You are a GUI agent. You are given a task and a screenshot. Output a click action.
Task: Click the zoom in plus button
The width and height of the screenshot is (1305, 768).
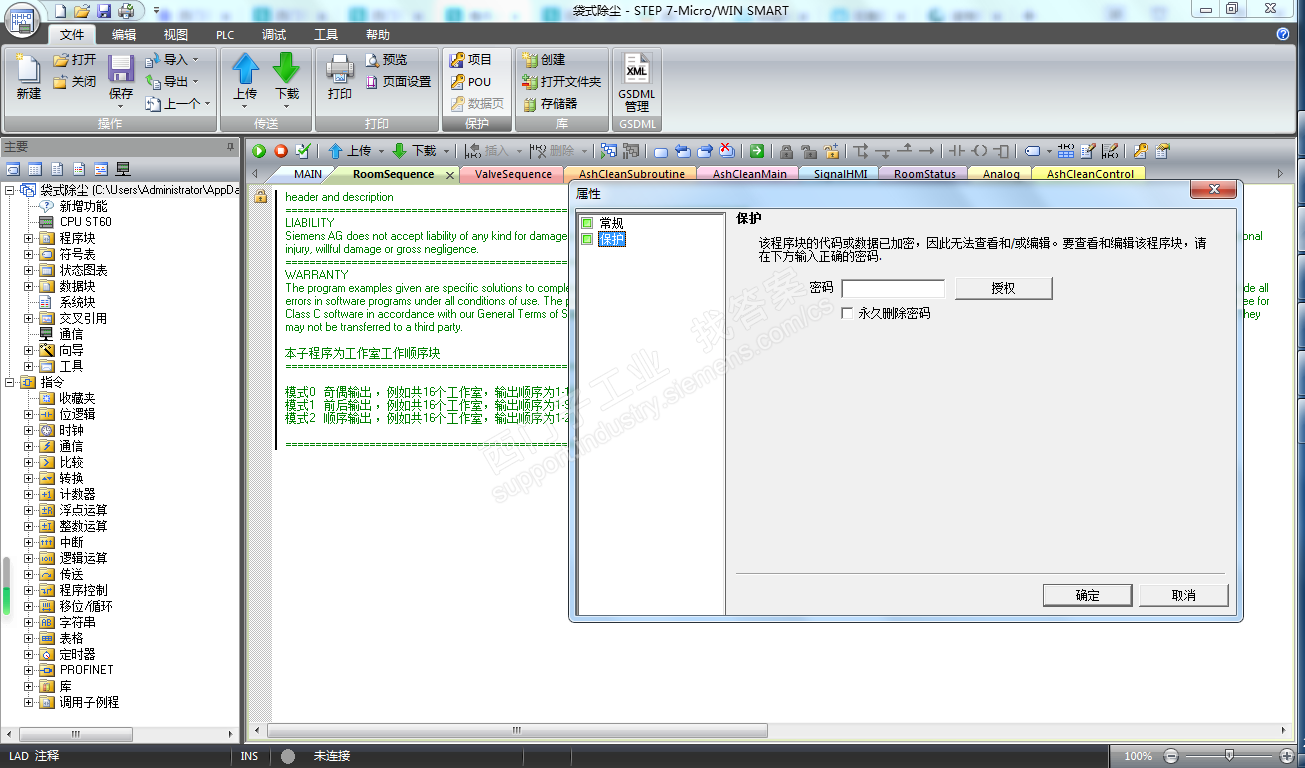[x=1287, y=755]
